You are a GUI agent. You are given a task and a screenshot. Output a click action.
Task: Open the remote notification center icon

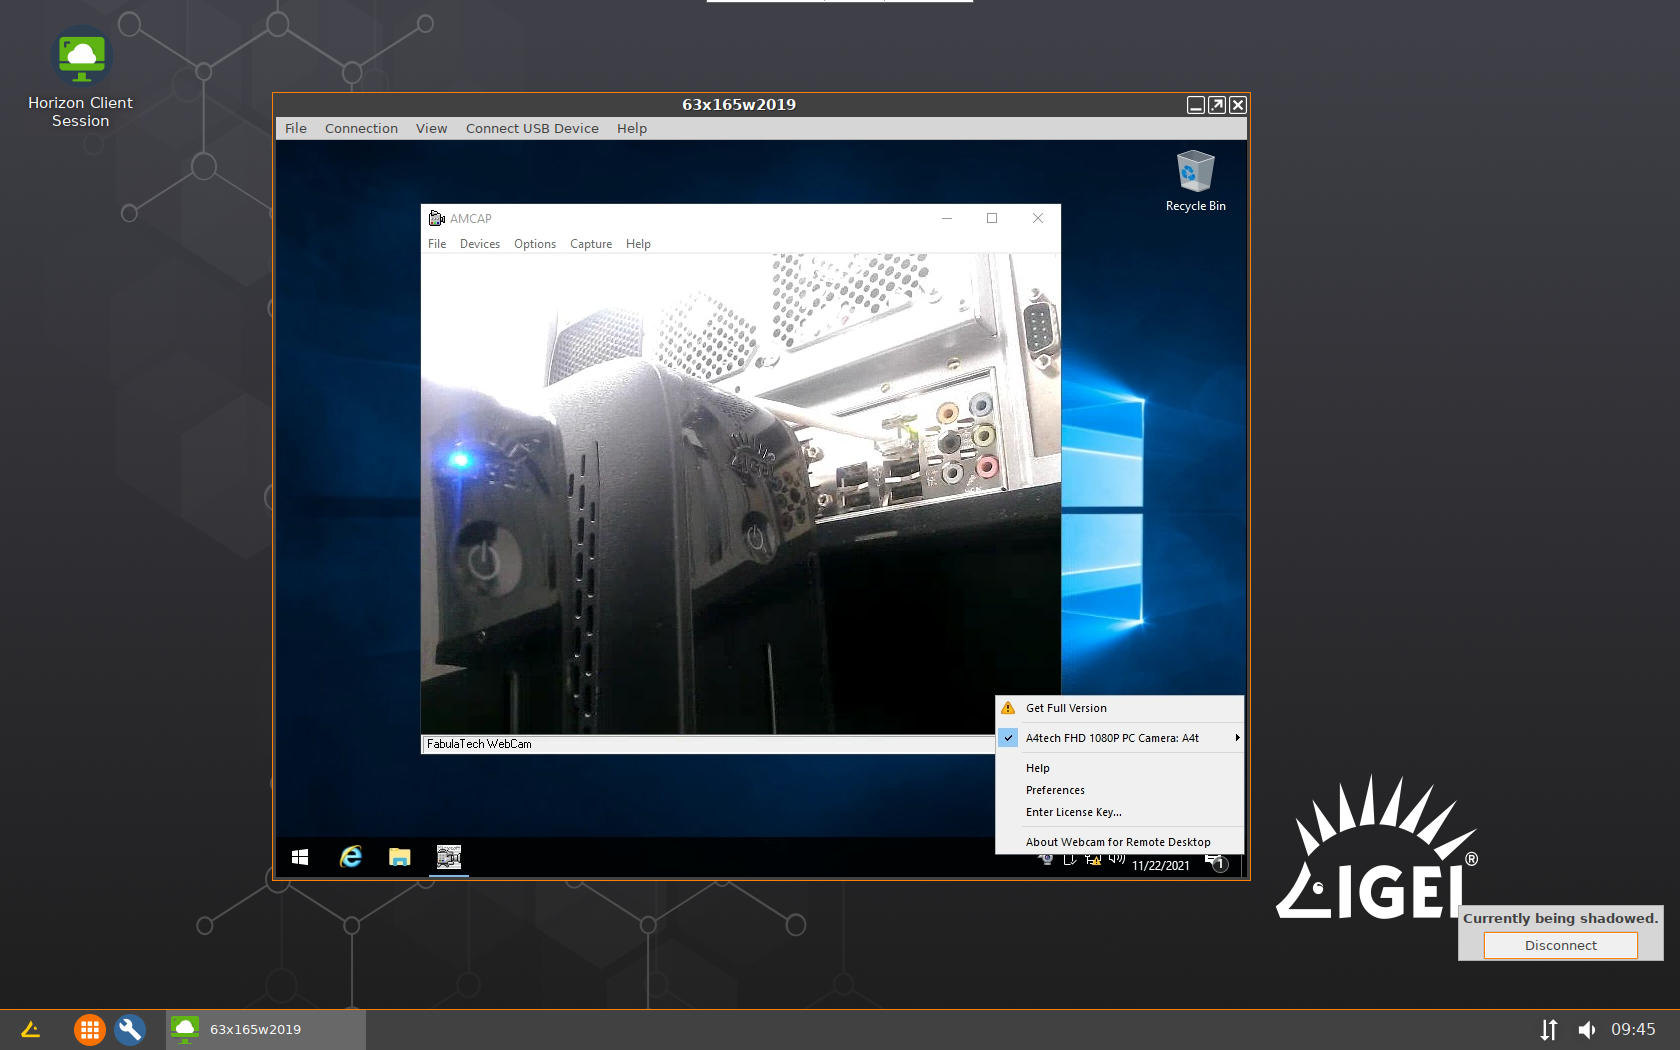[x=1217, y=863]
